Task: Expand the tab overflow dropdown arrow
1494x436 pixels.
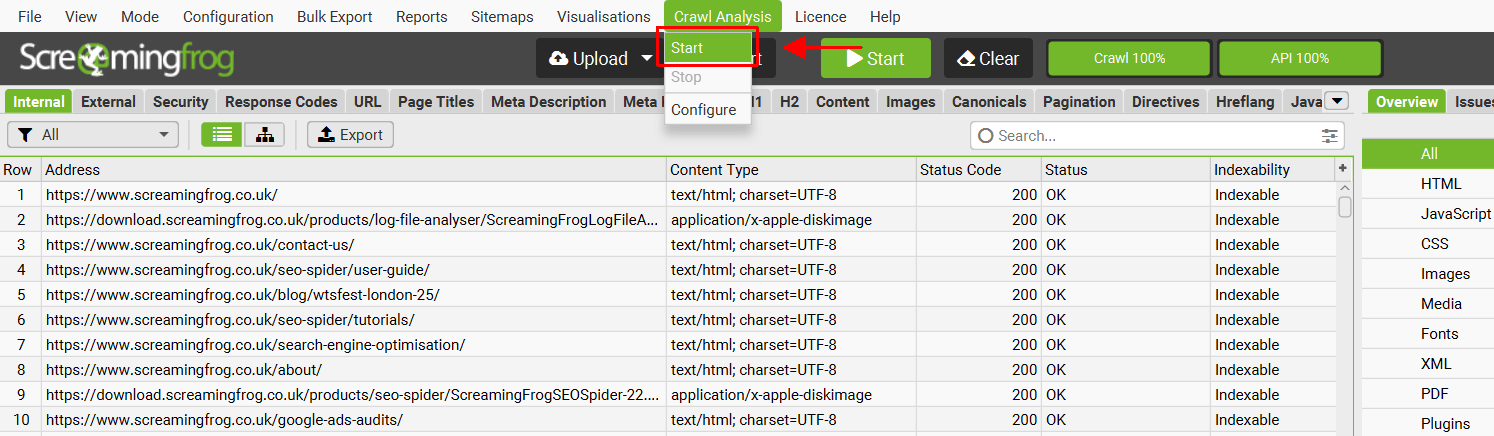Action: [x=1338, y=101]
